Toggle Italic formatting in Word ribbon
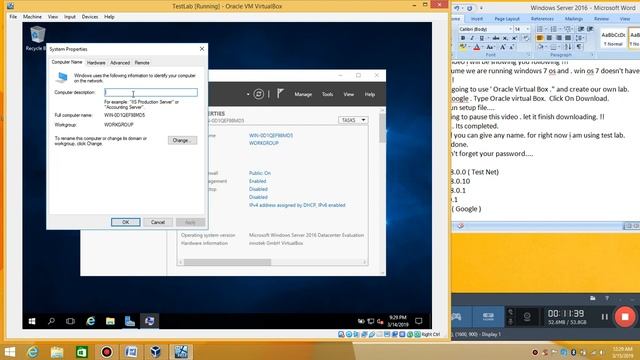 (x=472, y=38)
